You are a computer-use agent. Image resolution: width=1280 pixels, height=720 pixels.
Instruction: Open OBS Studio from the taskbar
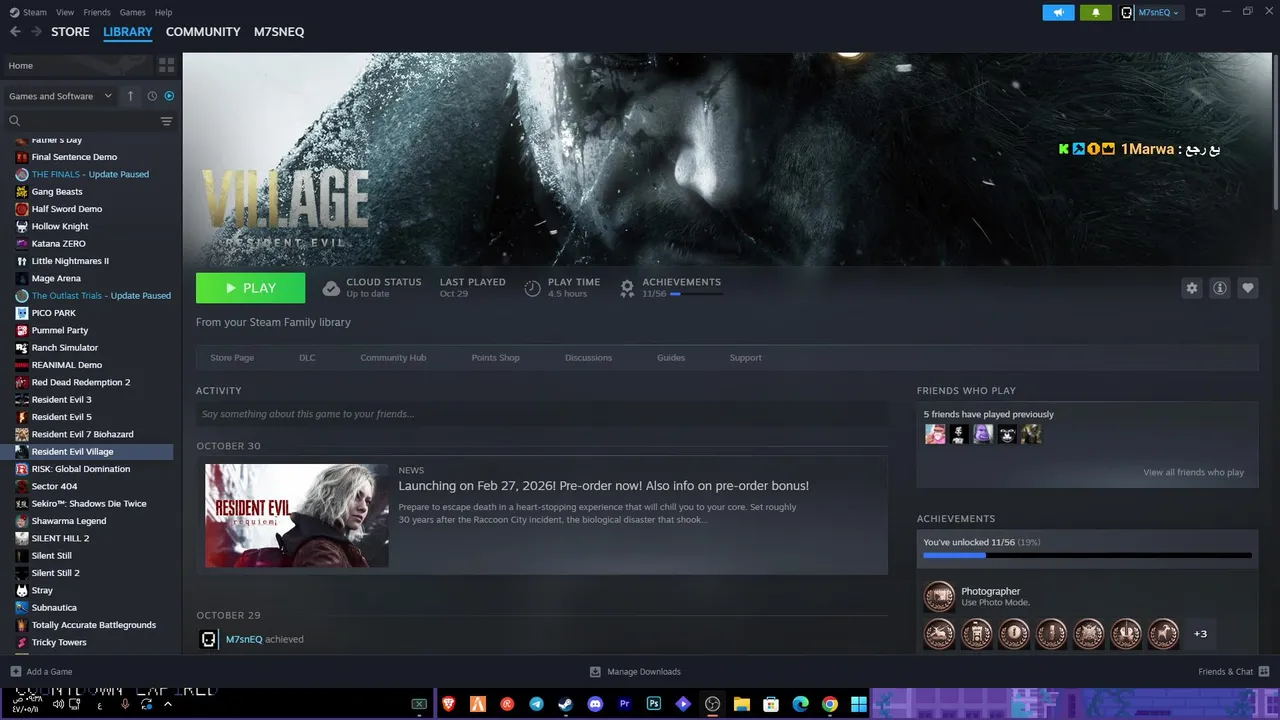(x=712, y=704)
